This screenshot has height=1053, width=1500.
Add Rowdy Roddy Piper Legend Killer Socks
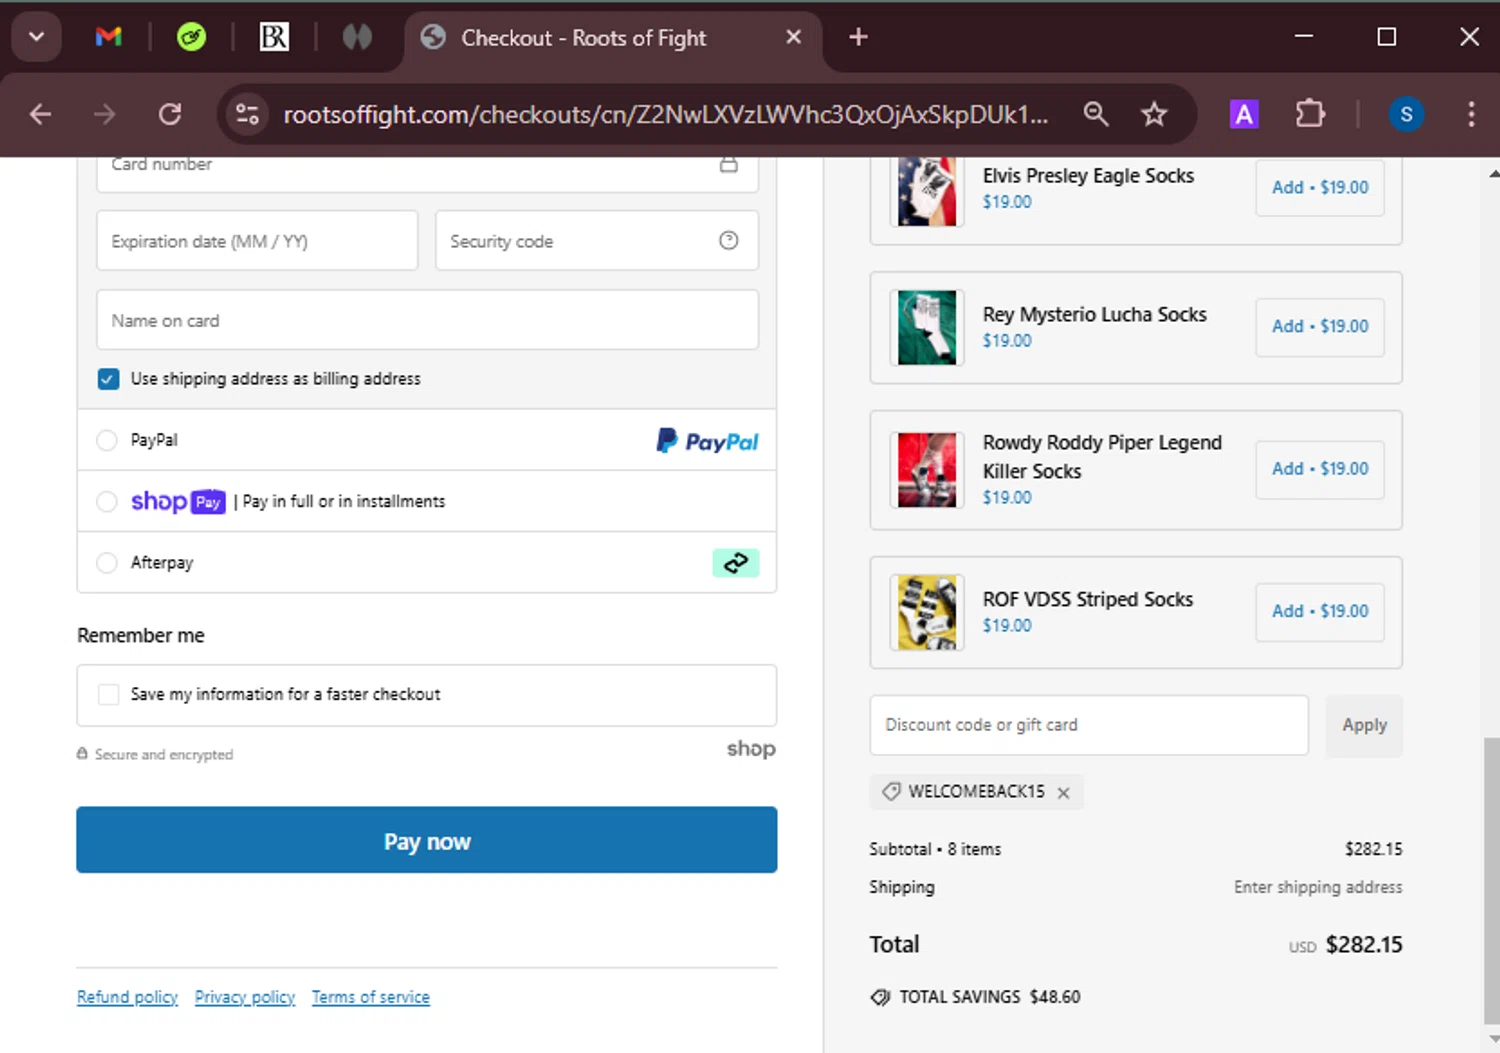[x=1320, y=469]
